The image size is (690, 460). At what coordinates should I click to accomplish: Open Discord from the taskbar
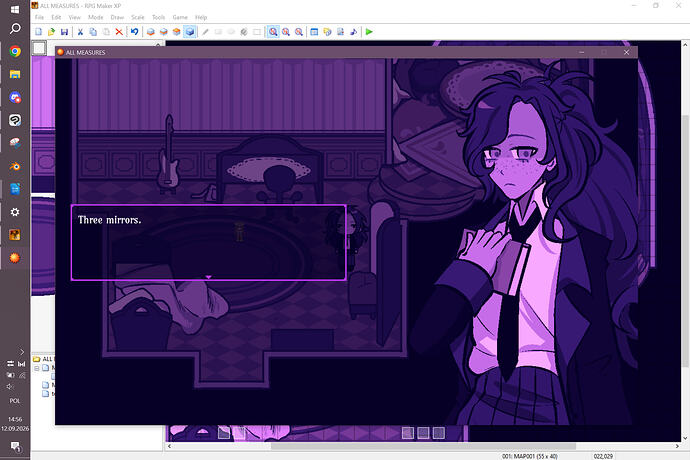pyautogui.click(x=15, y=97)
